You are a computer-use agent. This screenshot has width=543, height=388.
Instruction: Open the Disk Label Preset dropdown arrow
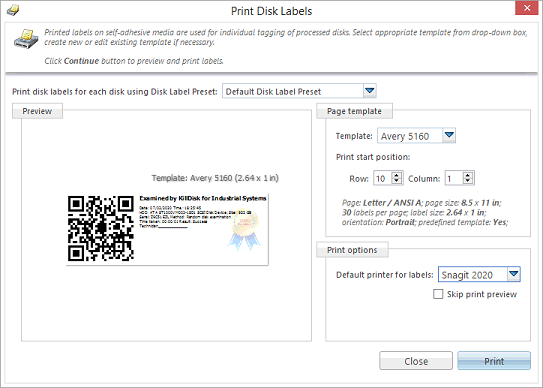(x=370, y=91)
